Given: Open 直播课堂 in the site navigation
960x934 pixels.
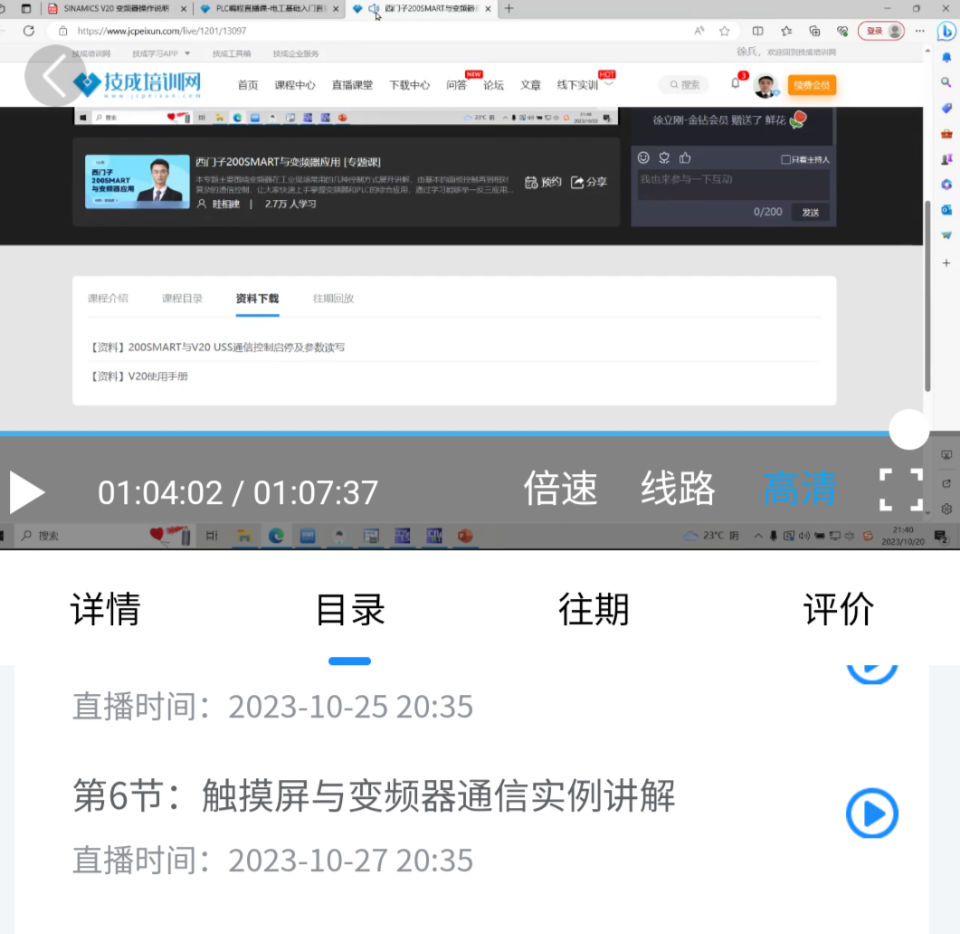Looking at the screenshot, I should [x=352, y=85].
